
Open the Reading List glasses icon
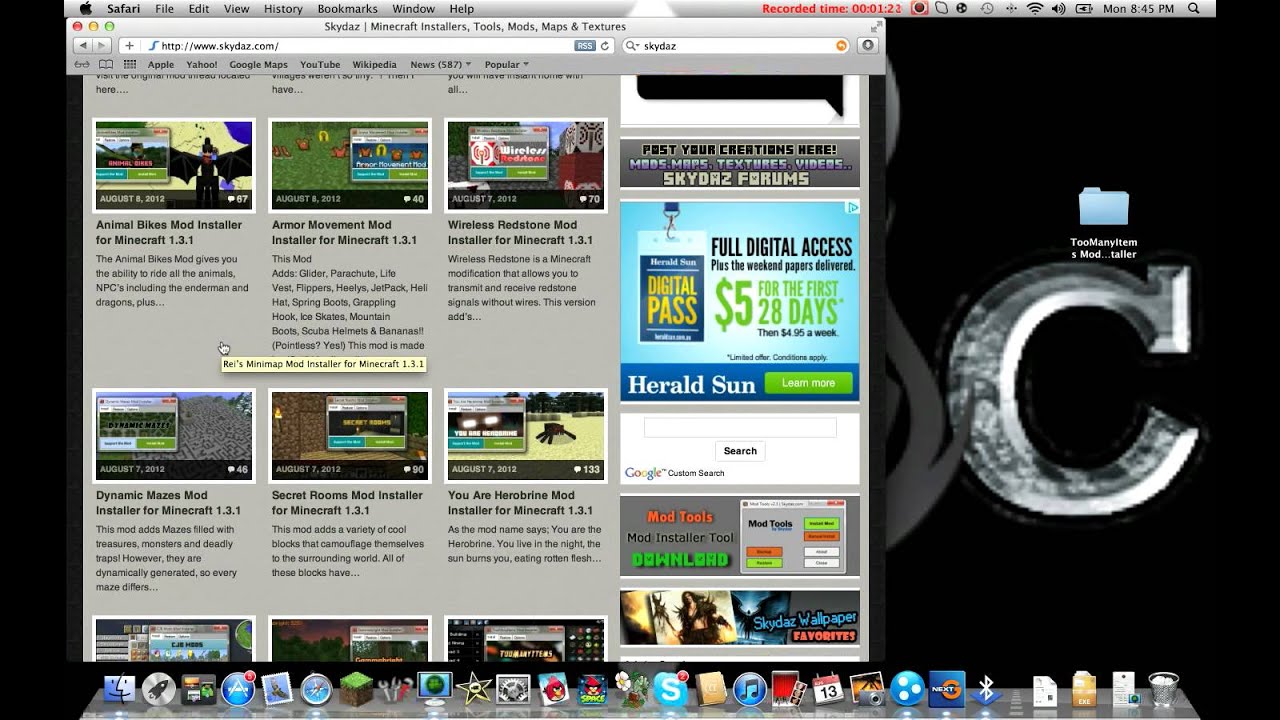pyautogui.click(x=81, y=65)
